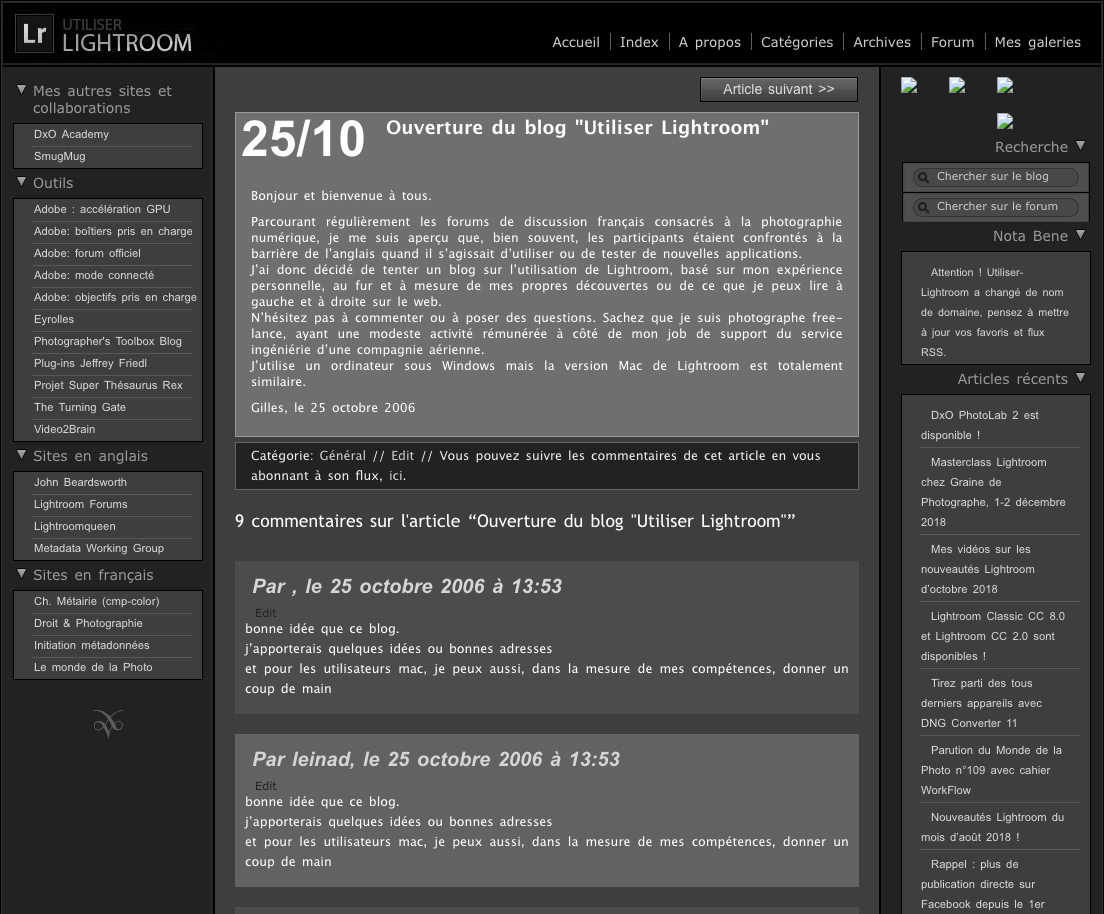Viewport: 1104px width, 914px height.
Task: Click the decorative flourish icon under sidebar
Action: click(x=108, y=723)
